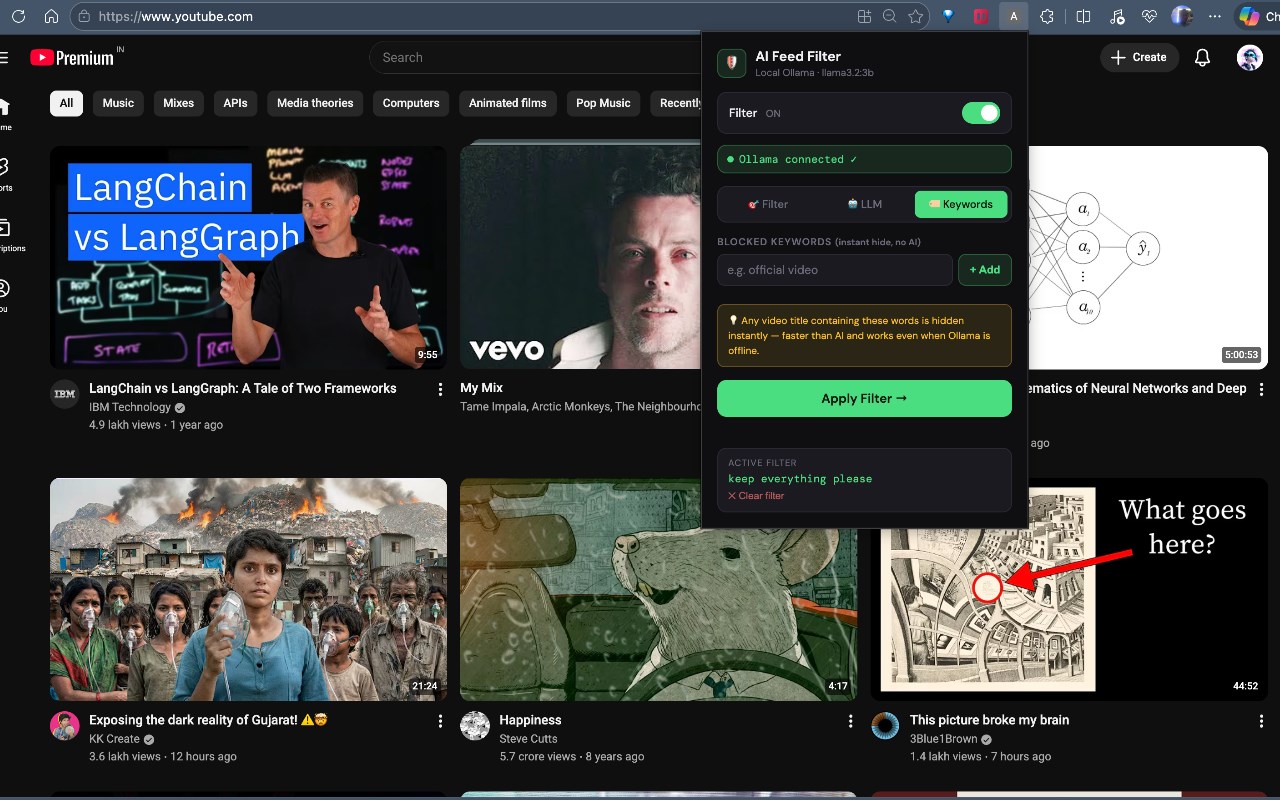
Task: Filter feed by Music chip
Action: tap(118, 103)
